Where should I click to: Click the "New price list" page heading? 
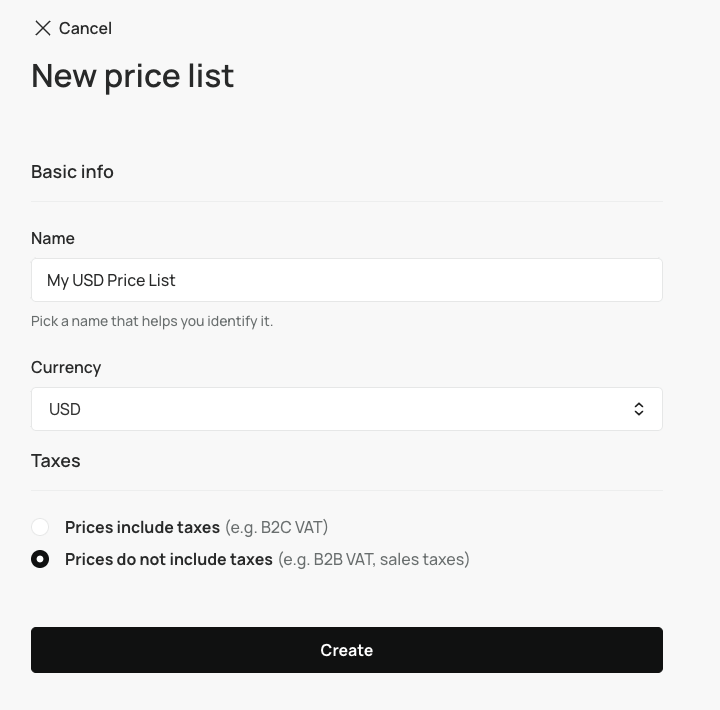(x=132, y=76)
